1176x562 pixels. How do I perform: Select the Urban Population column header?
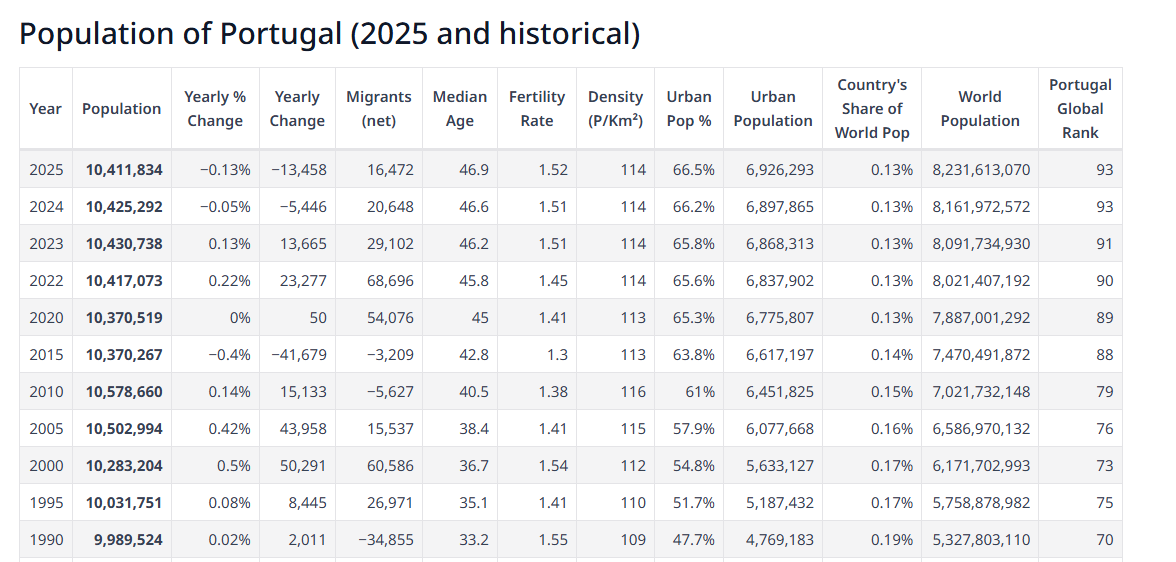click(x=773, y=109)
